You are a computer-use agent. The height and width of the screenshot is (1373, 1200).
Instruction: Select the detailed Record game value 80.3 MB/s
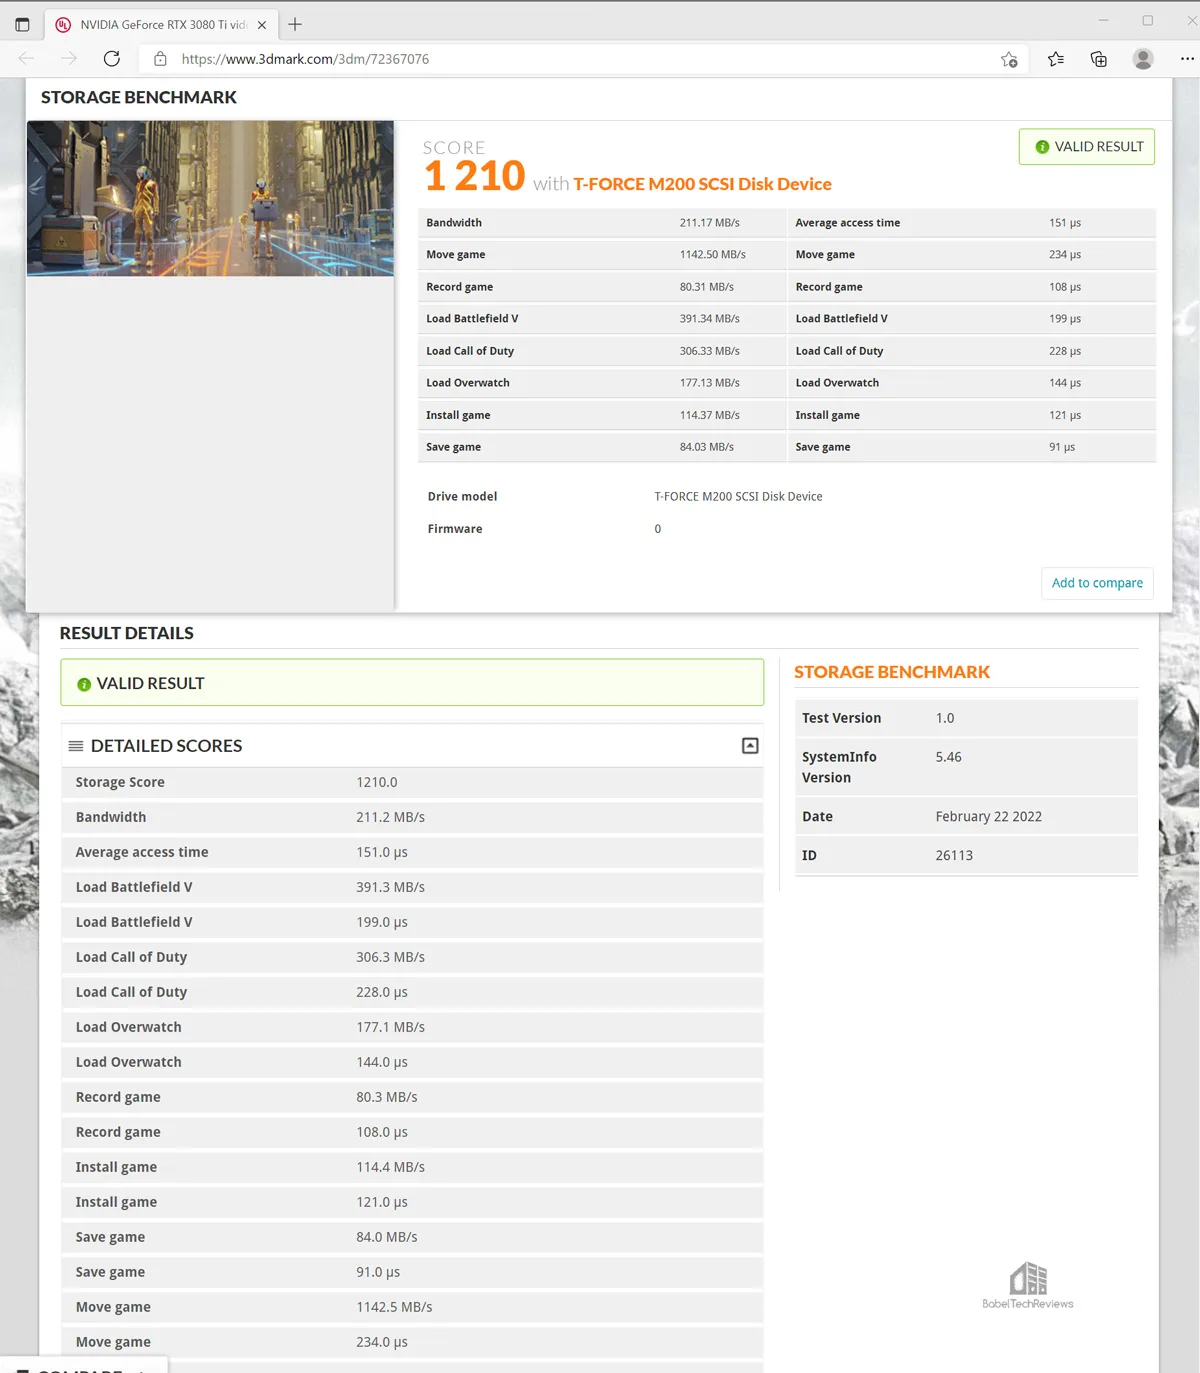pyautogui.click(x=387, y=1098)
